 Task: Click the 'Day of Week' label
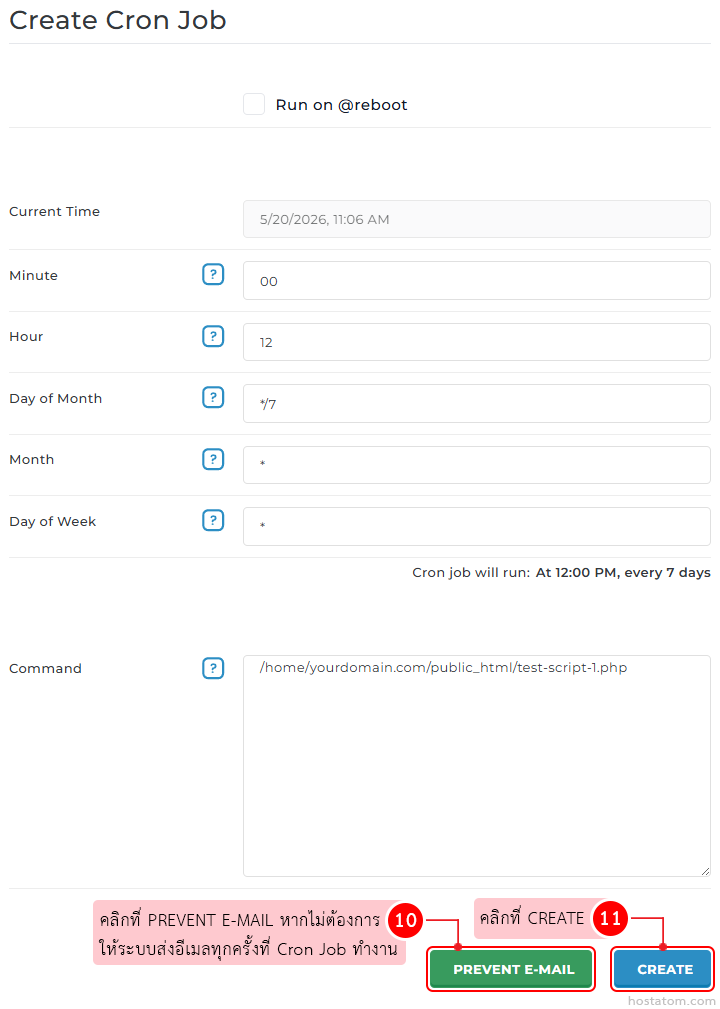(53, 521)
